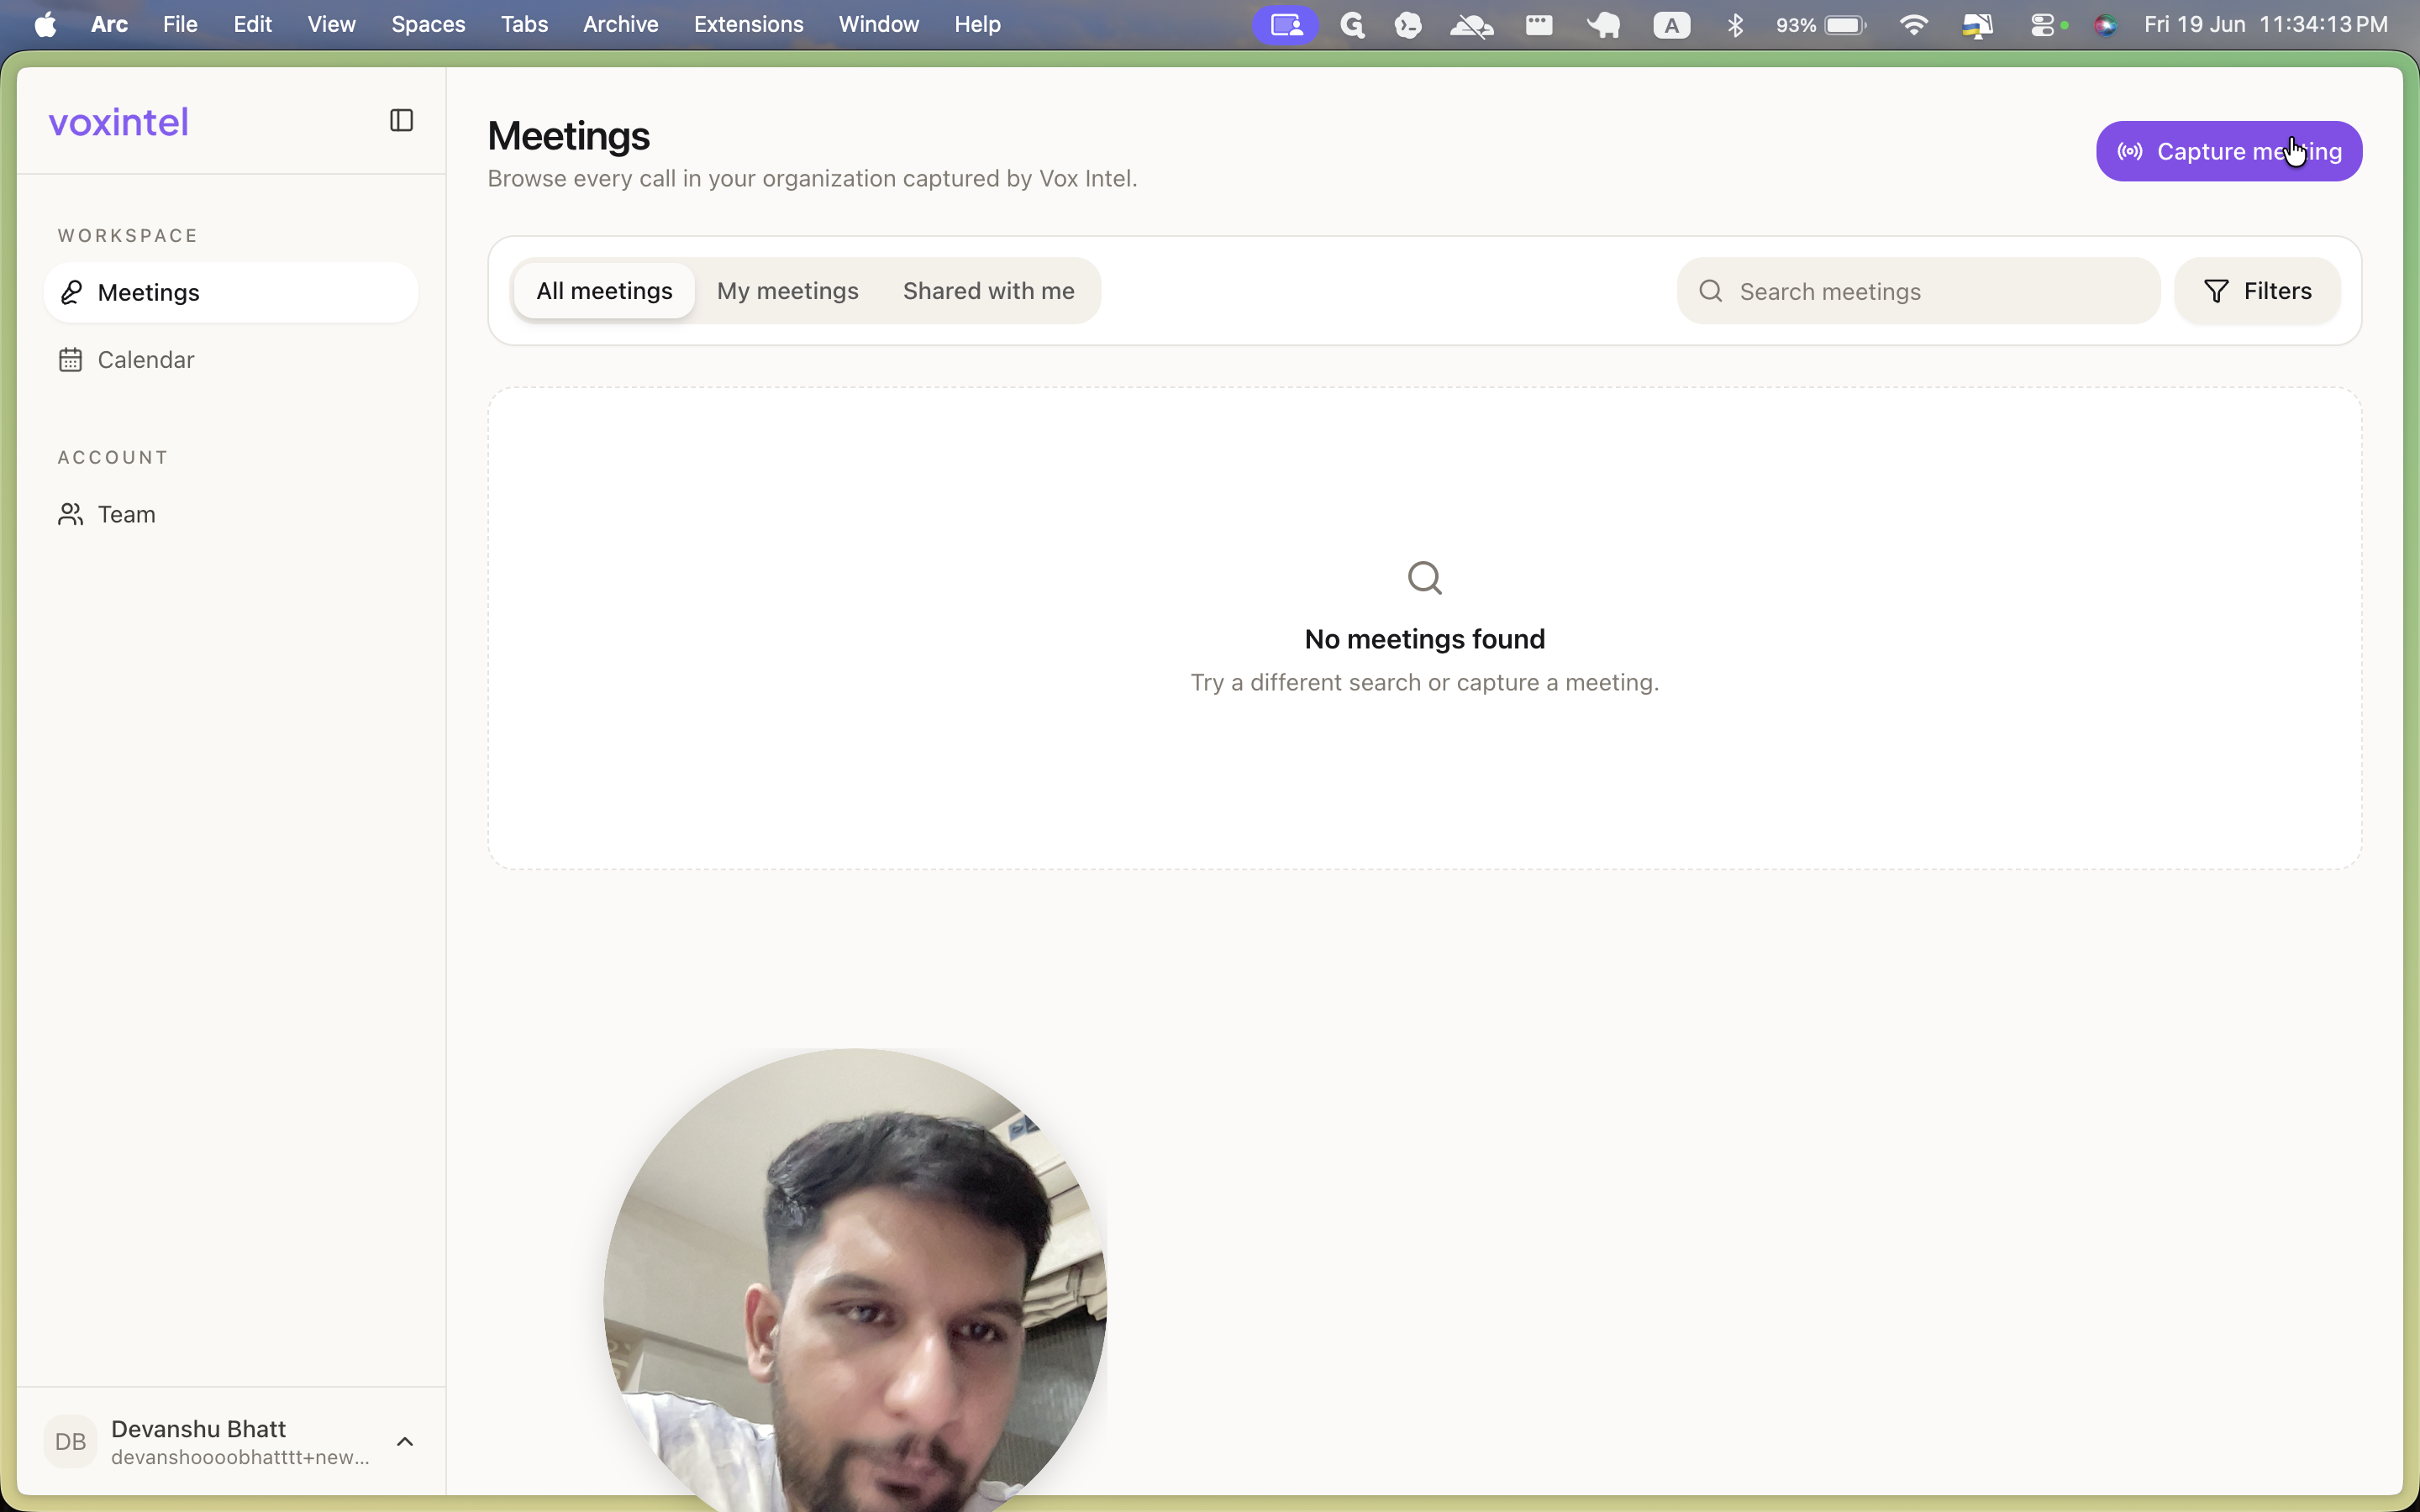The height and width of the screenshot is (1512, 2420).
Task: Expand the Devanshu Bhatt account menu chevron
Action: 405,1441
